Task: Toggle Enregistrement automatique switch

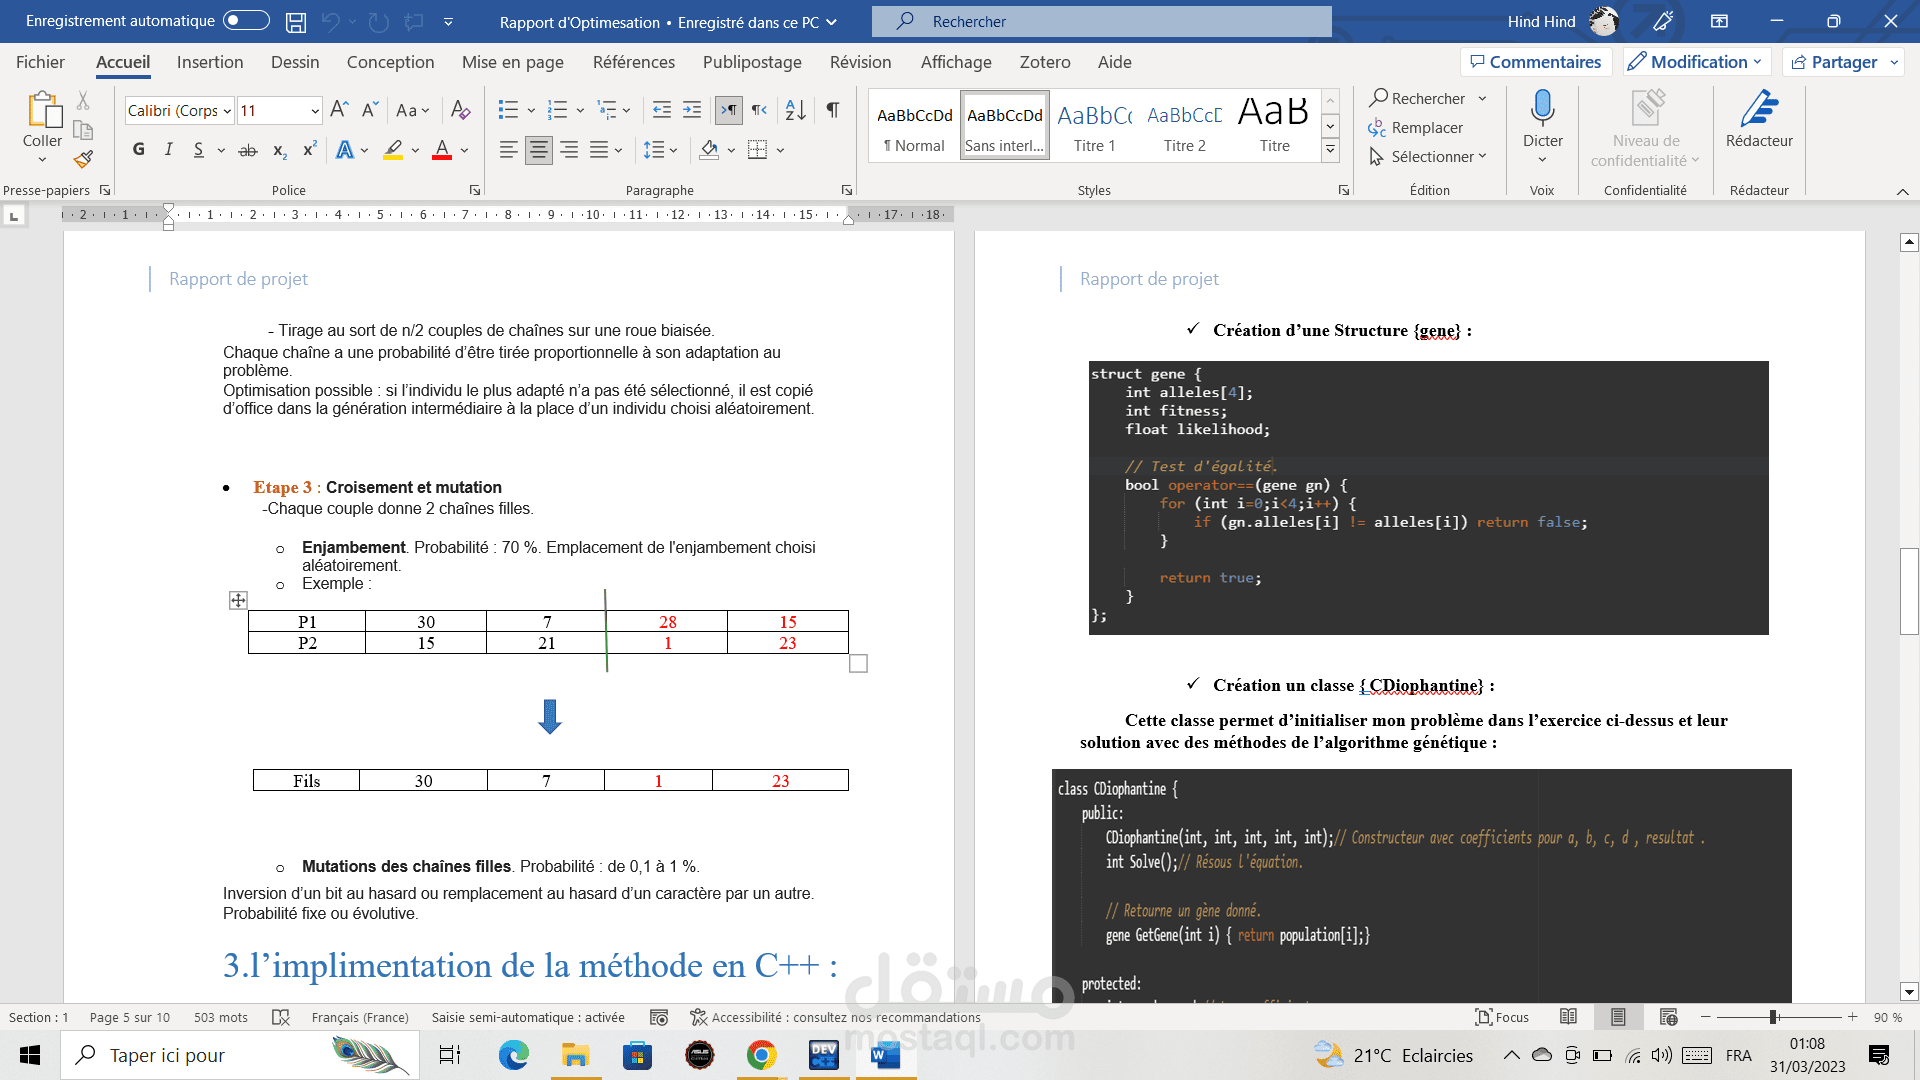Action: (246, 21)
